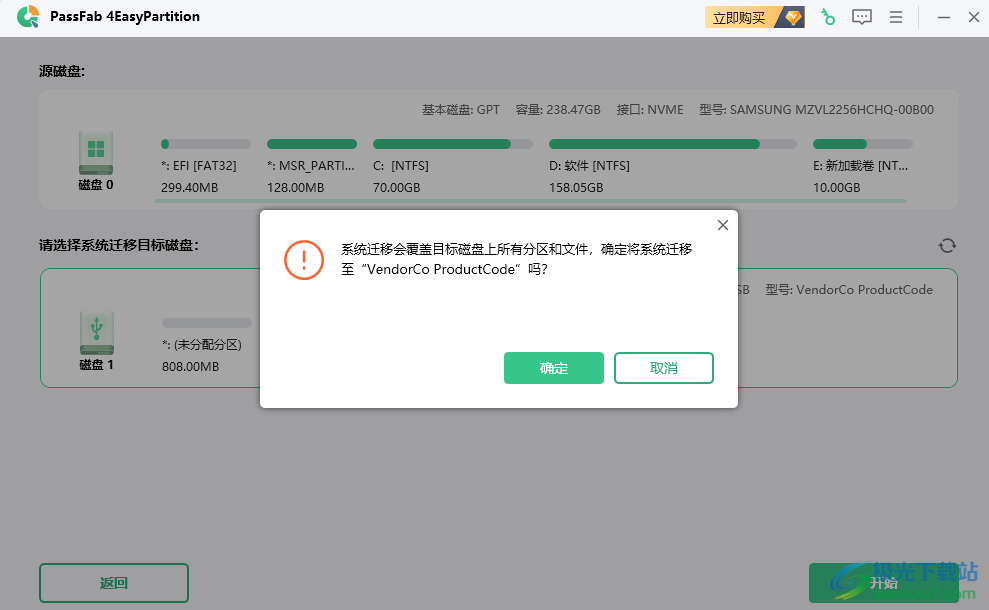Refresh the target disk list

[x=947, y=245]
